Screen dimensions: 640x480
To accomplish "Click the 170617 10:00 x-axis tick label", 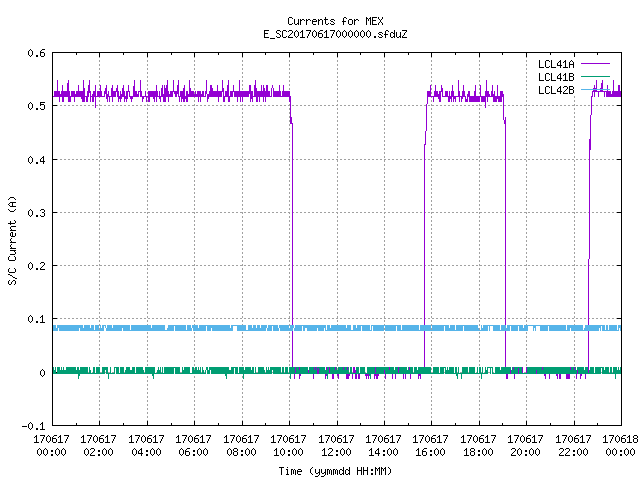I will [x=288, y=446].
